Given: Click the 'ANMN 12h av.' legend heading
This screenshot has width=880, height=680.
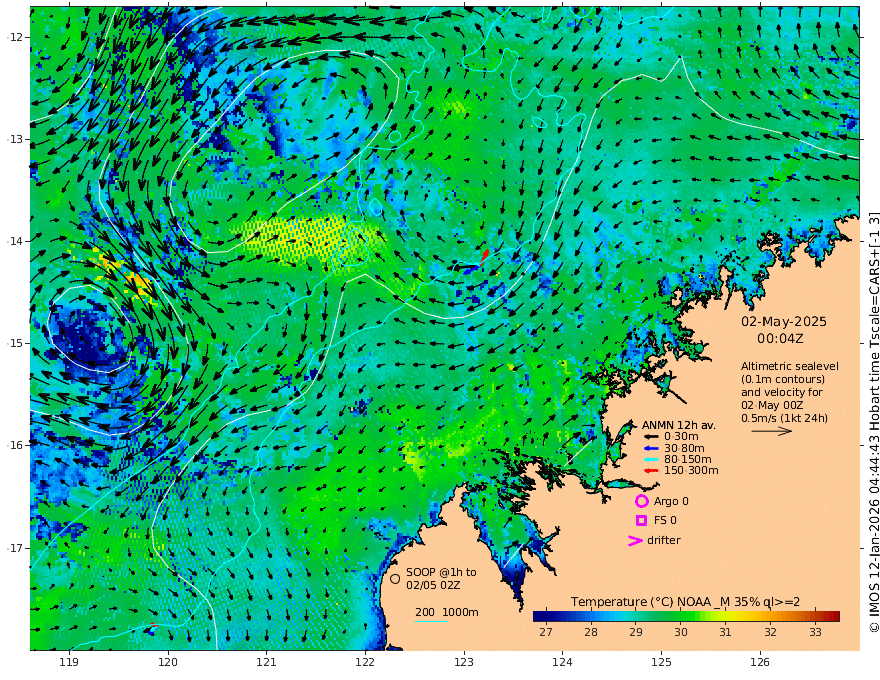Looking at the screenshot, I should [x=679, y=425].
